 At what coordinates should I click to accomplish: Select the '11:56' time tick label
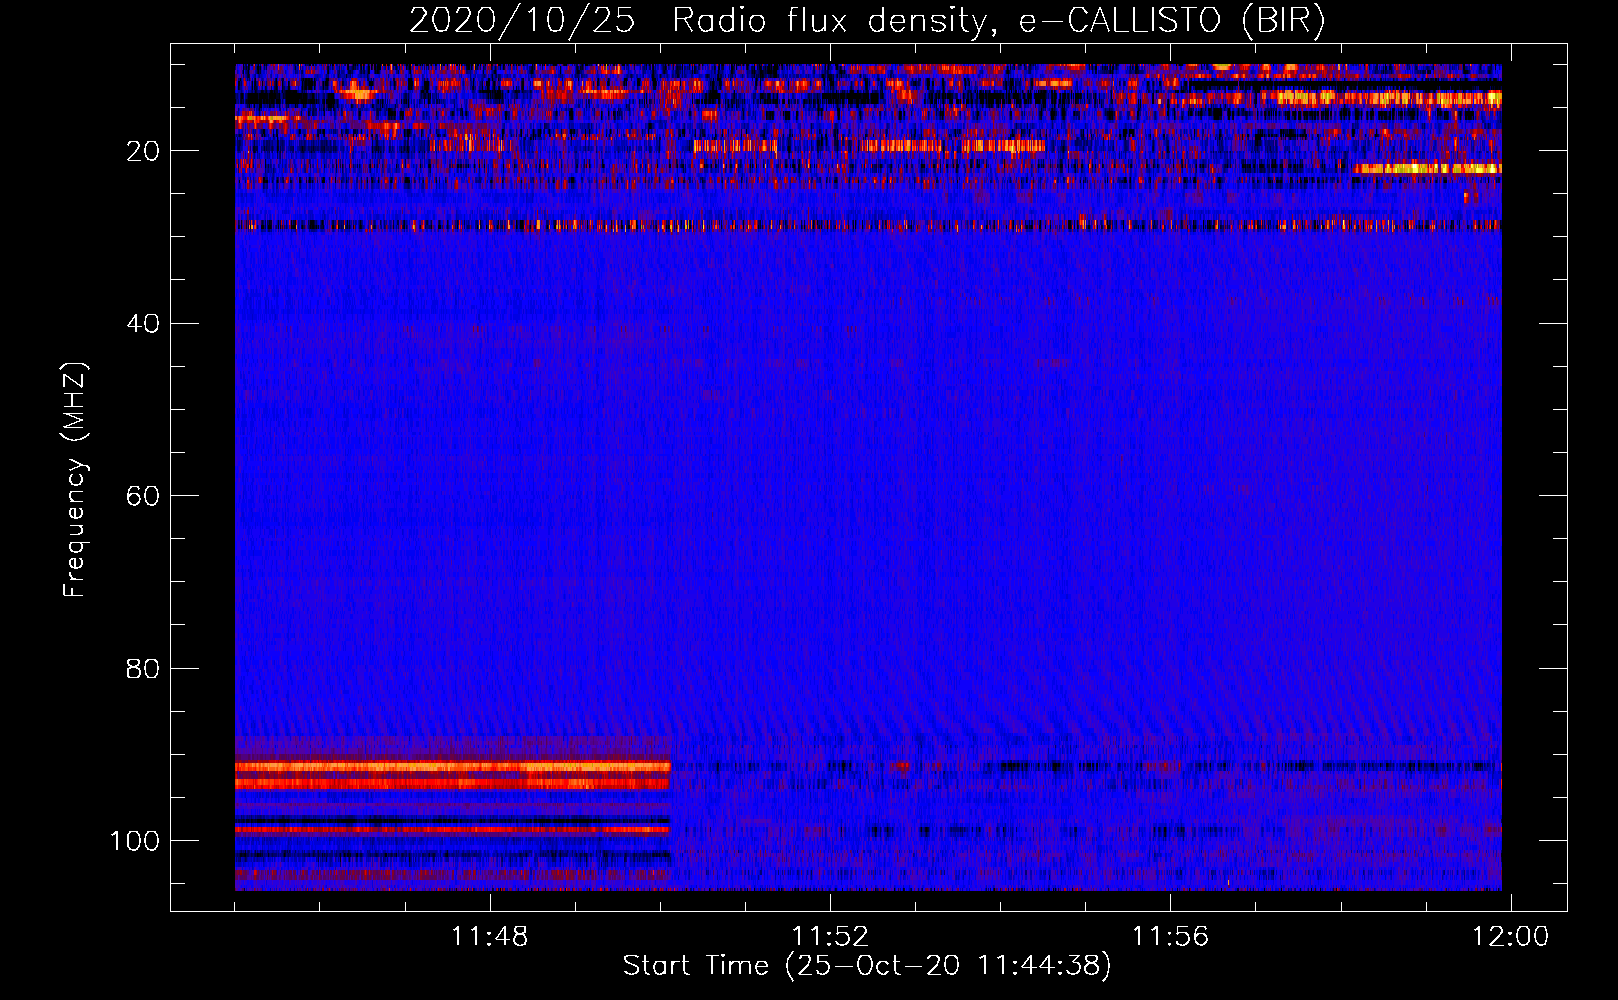(x=1170, y=937)
